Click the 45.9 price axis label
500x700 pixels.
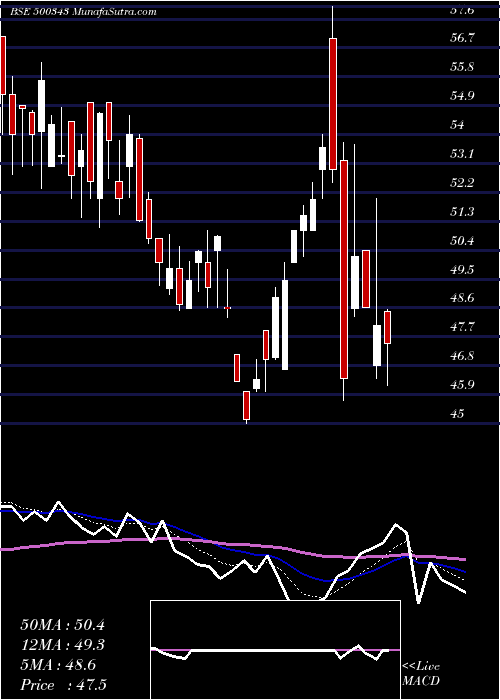pyautogui.click(x=462, y=385)
